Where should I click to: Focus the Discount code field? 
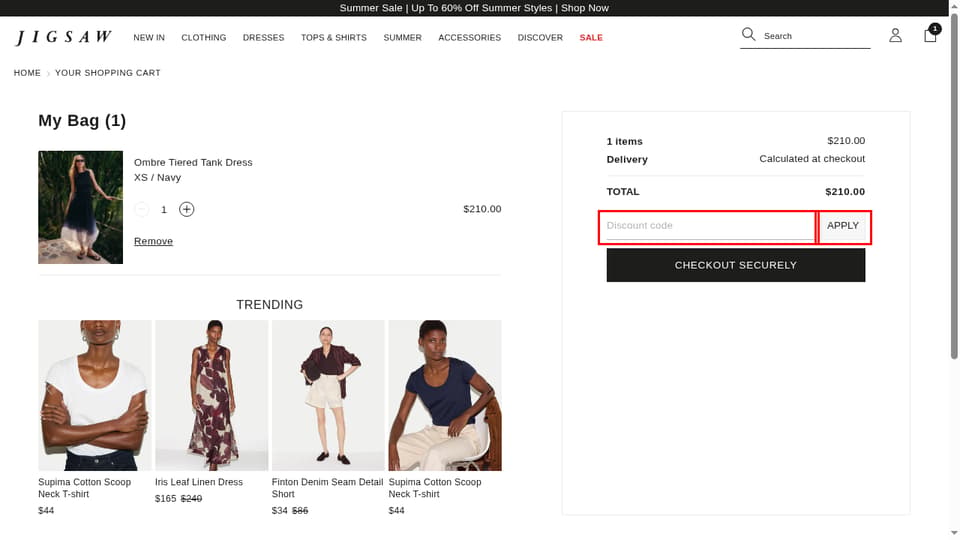710,226
